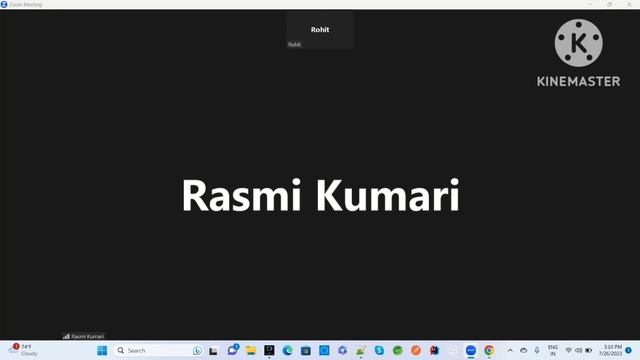Open Task View on the taskbar
Viewport: 640px width, 360px height.
point(213,351)
